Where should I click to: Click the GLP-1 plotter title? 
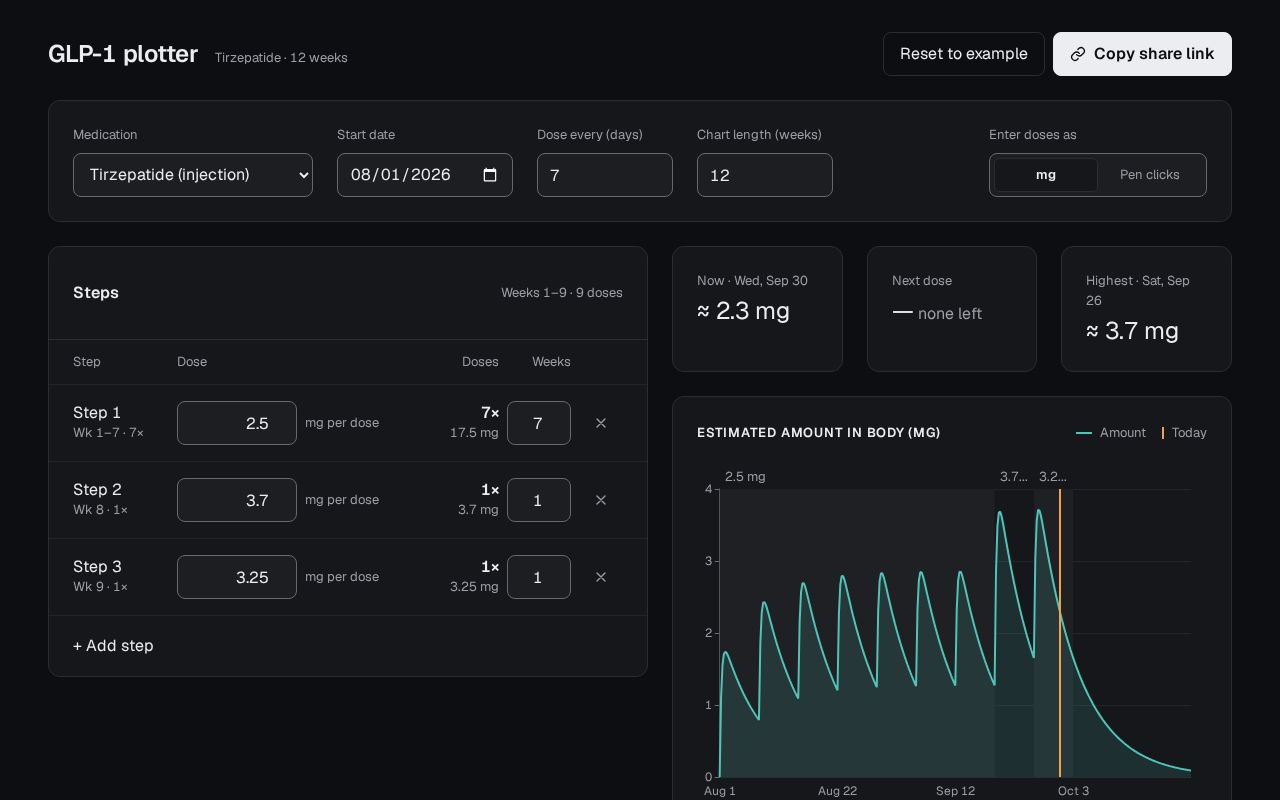pos(123,54)
